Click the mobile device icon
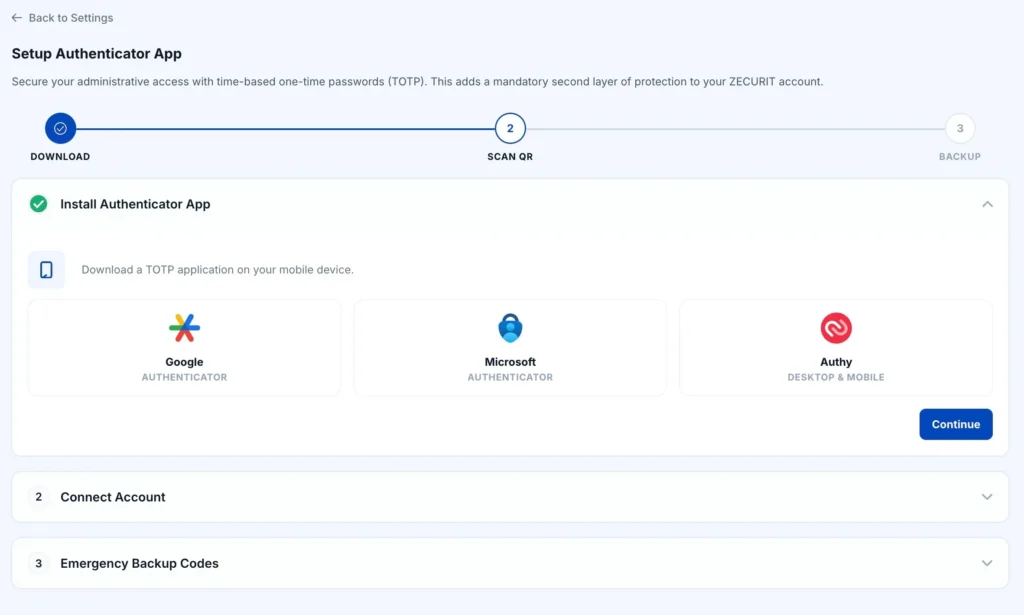This screenshot has height=615, width=1024. [46, 270]
